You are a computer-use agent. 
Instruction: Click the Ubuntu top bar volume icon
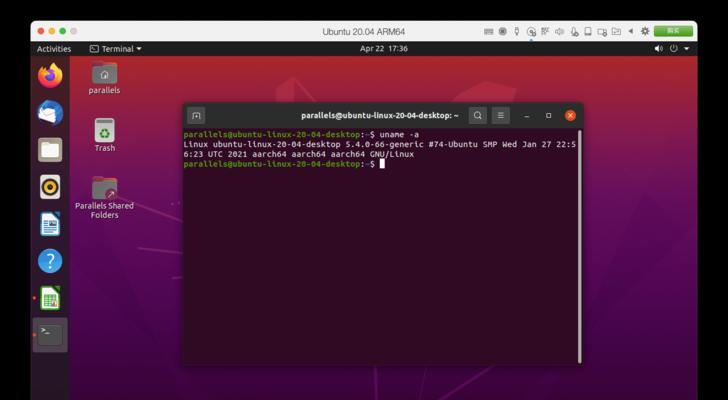[x=658, y=49]
